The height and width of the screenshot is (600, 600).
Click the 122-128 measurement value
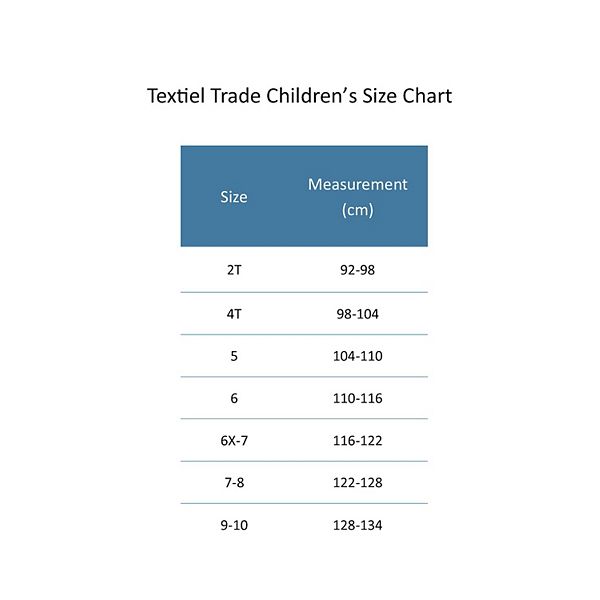357,482
